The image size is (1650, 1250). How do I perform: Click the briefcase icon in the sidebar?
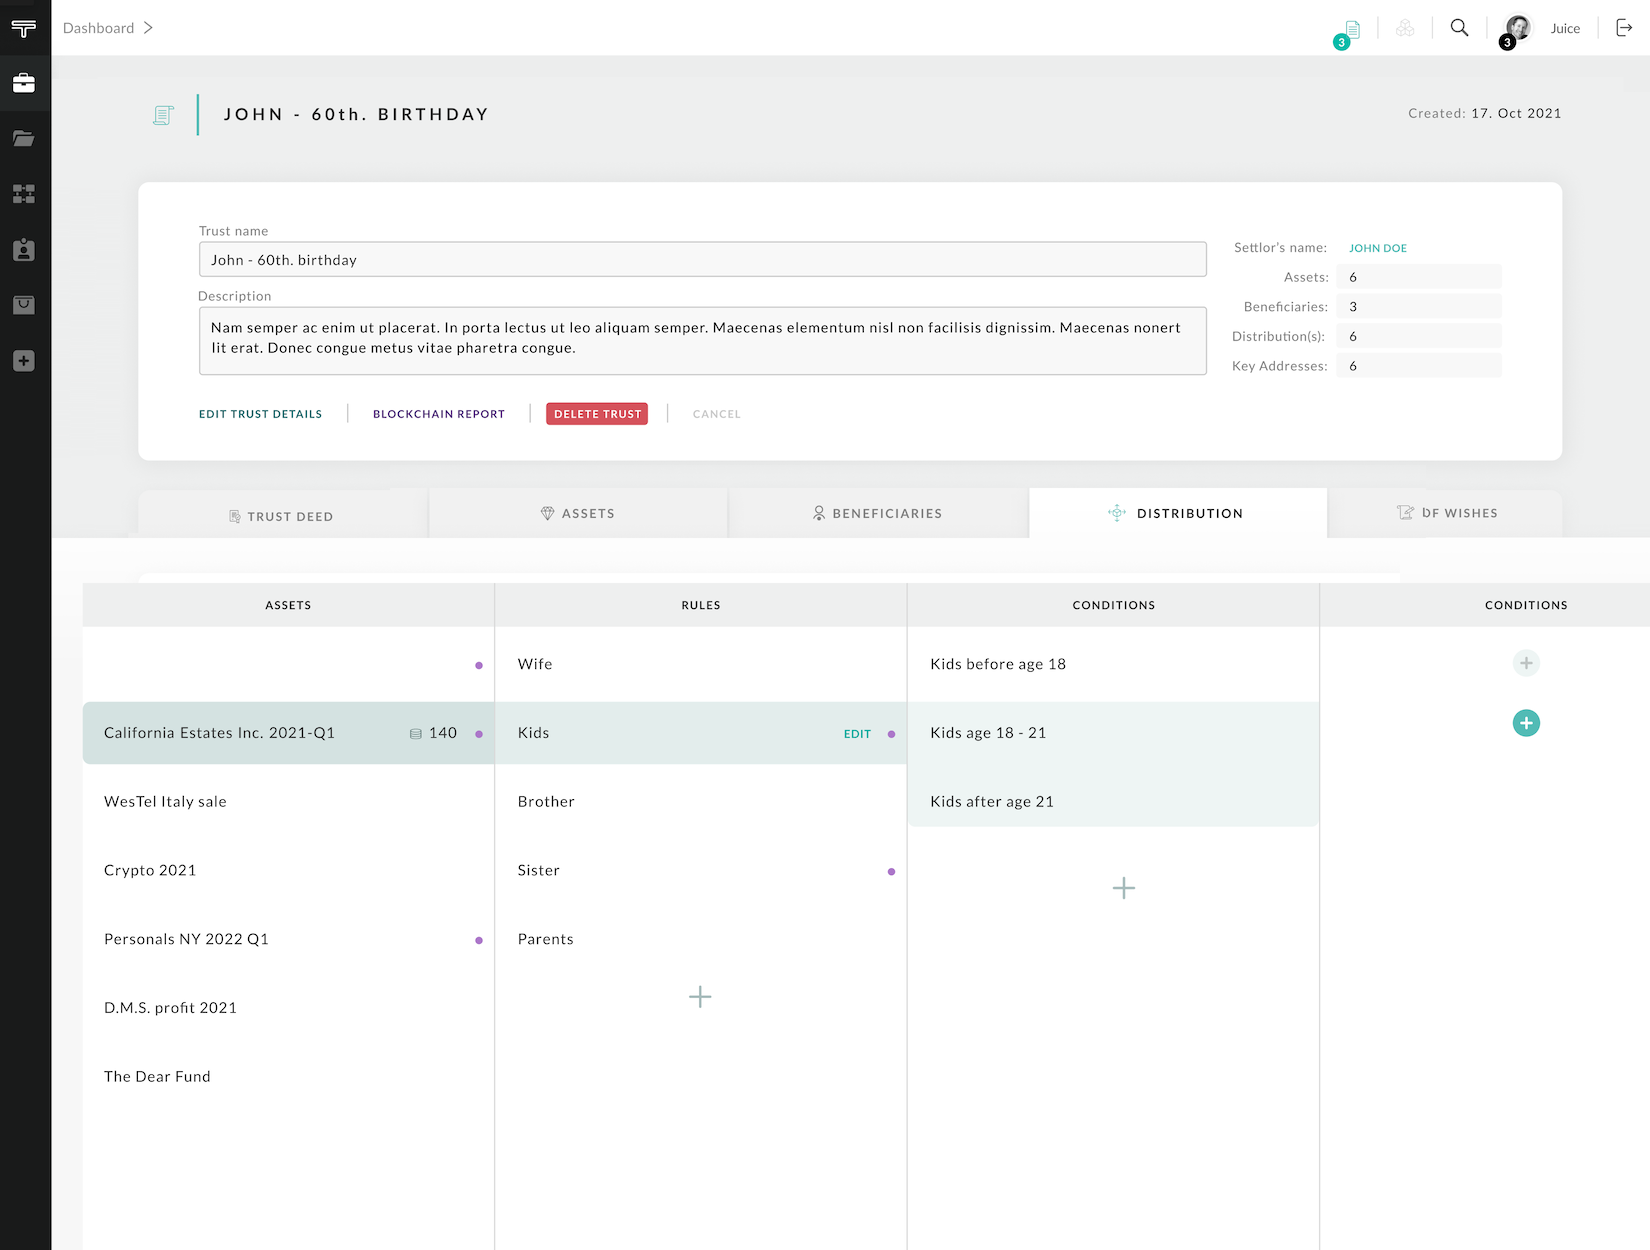(x=24, y=83)
